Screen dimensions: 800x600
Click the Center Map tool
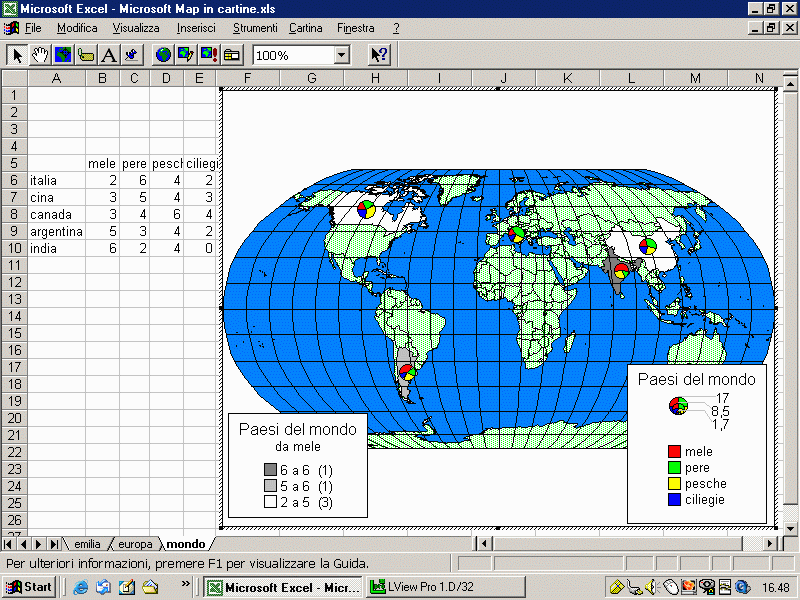[63, 55]
